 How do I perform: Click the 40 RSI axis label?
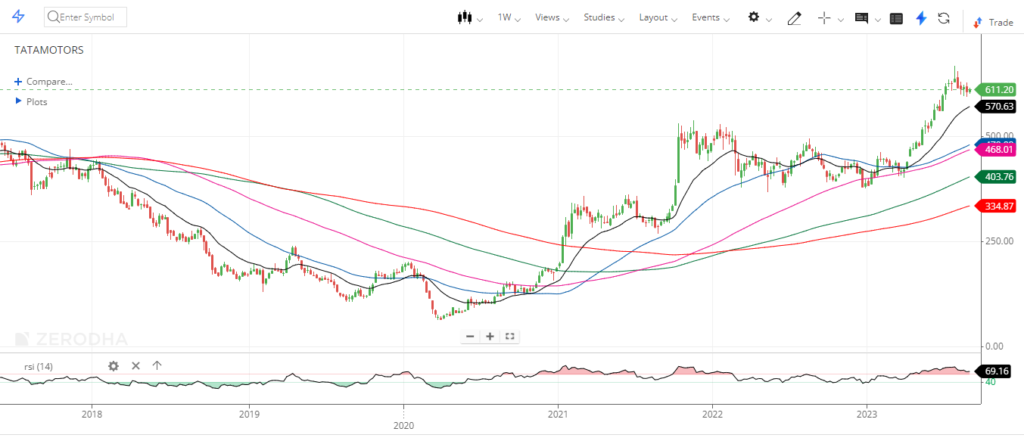[x=991, y=382]
